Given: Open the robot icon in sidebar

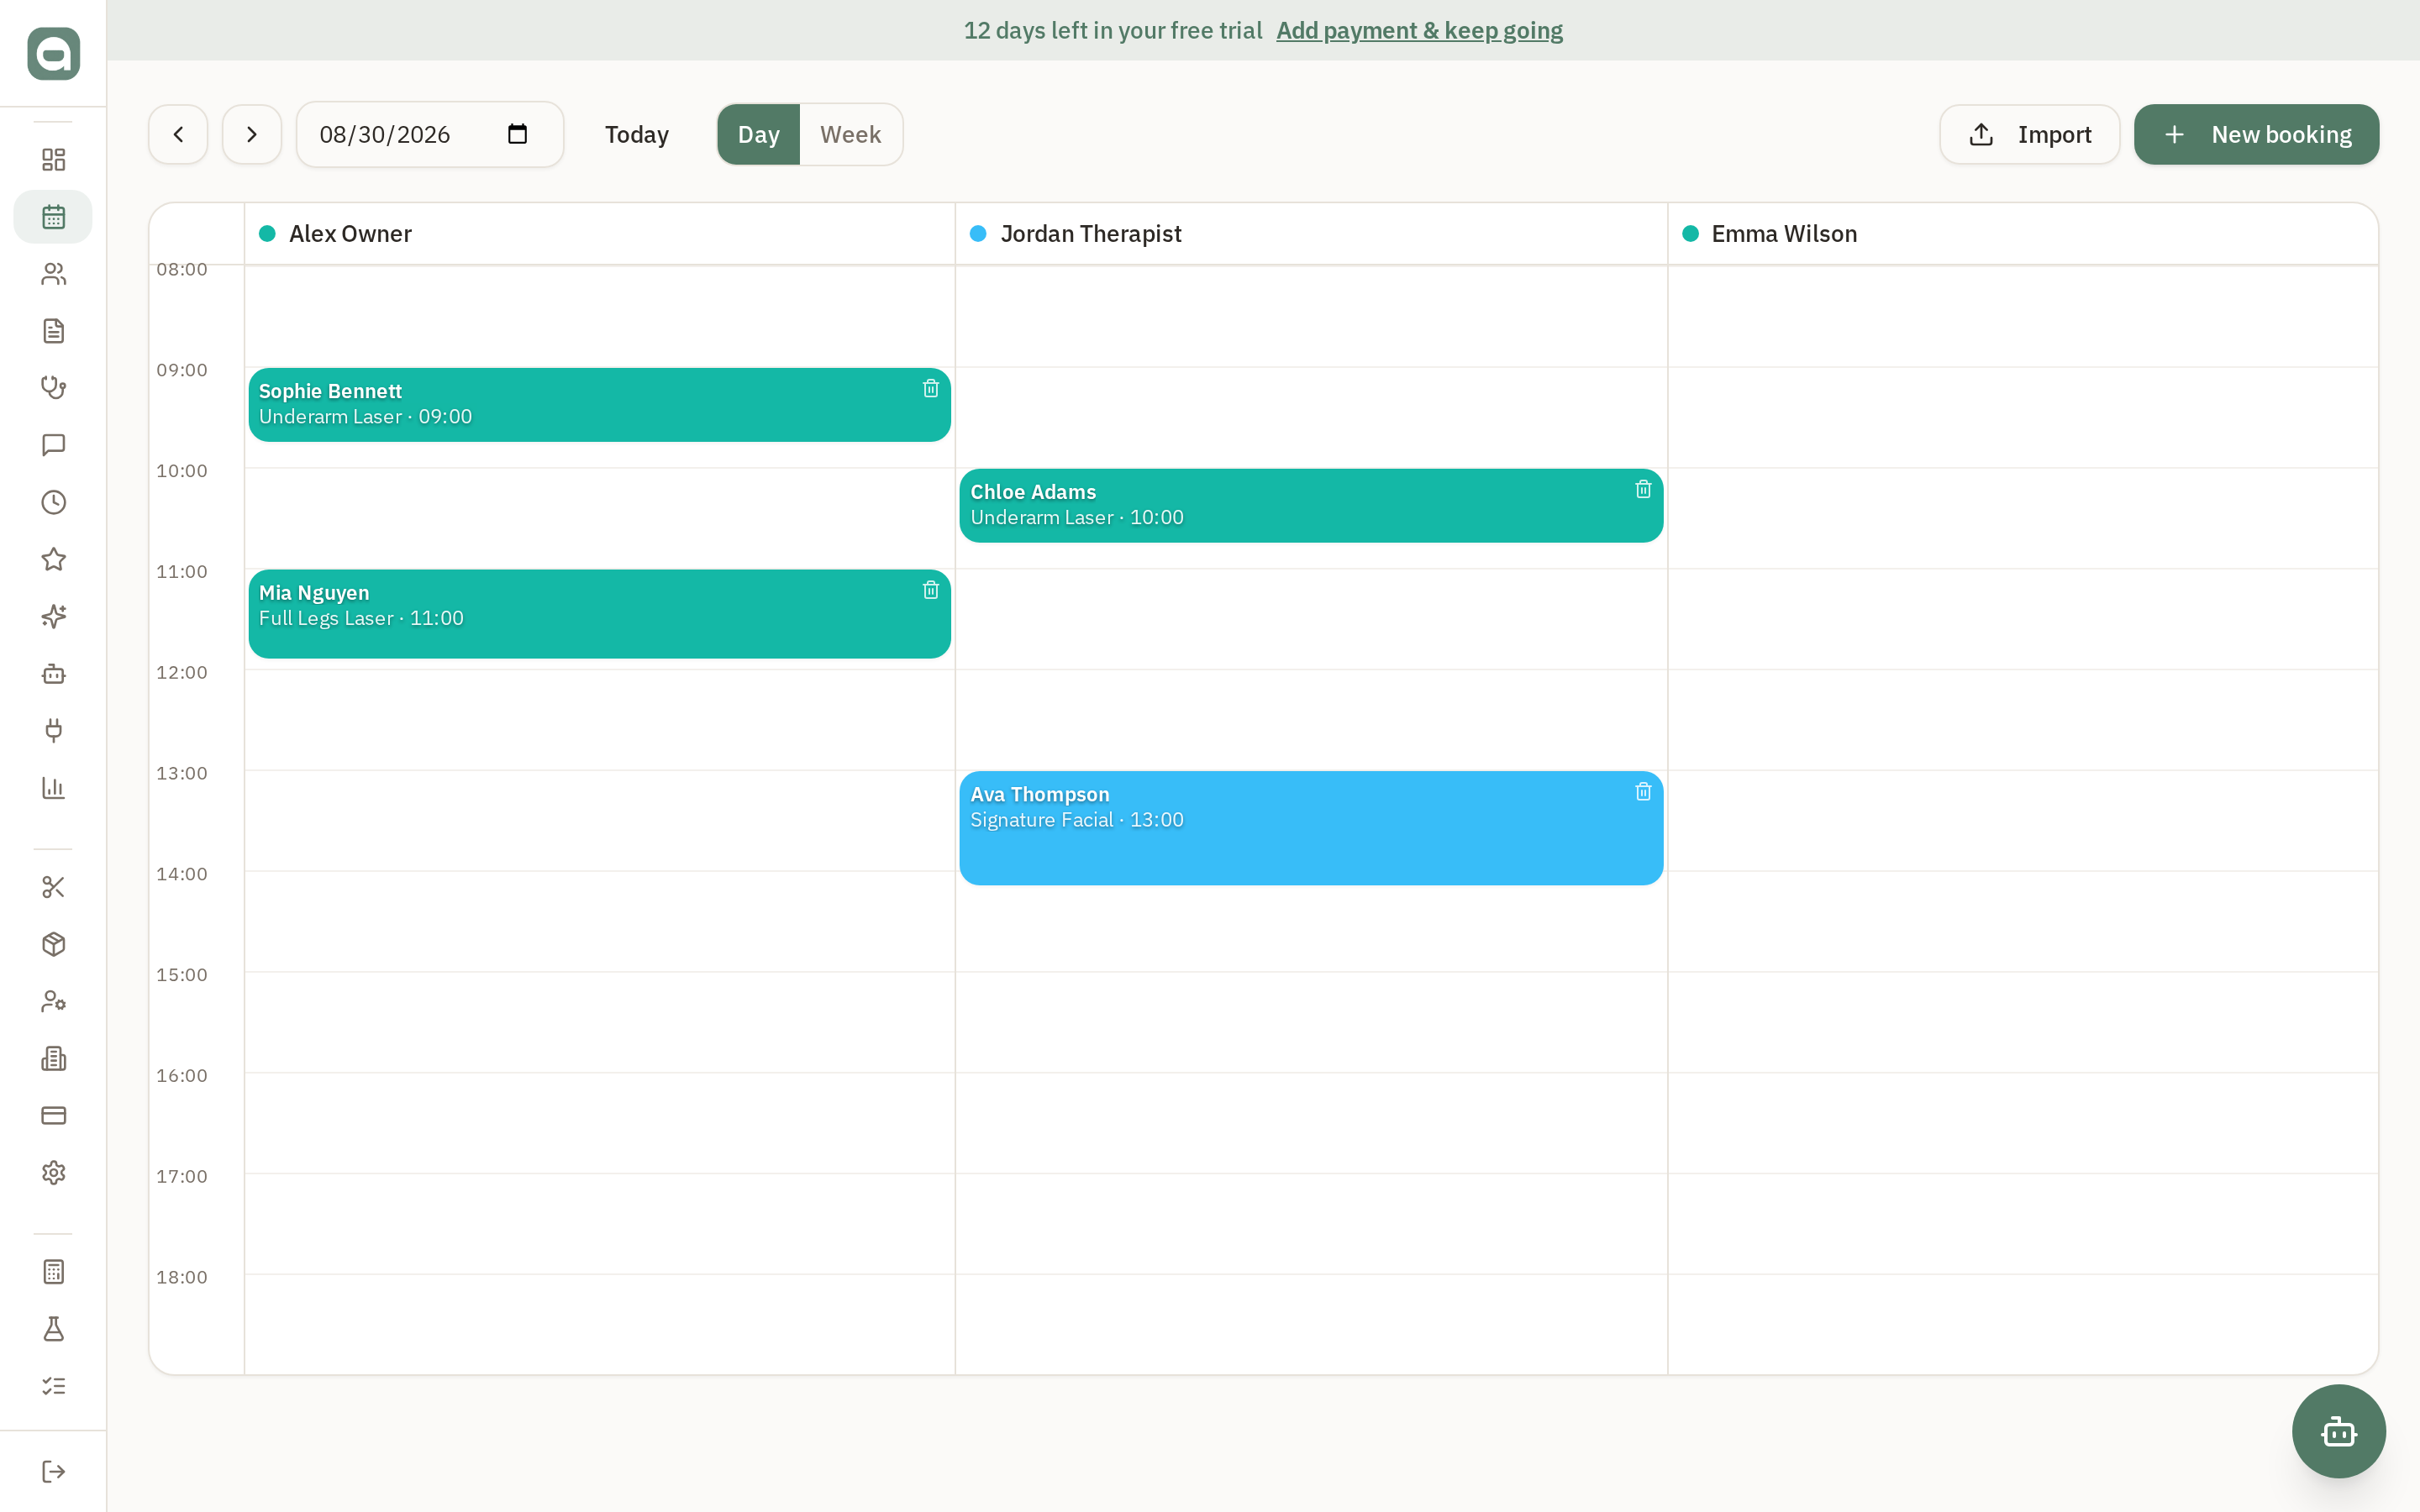Looking at the screenshot, I should [53, 674].
